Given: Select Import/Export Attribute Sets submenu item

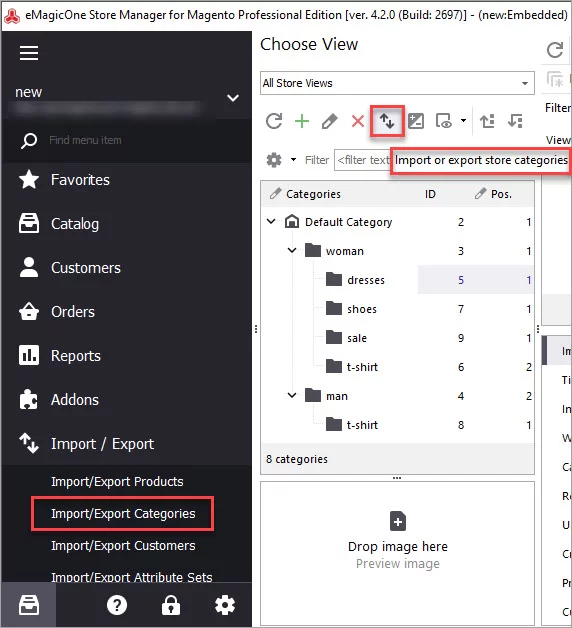Looking at the screenshot, I should (x=131, y=577).
